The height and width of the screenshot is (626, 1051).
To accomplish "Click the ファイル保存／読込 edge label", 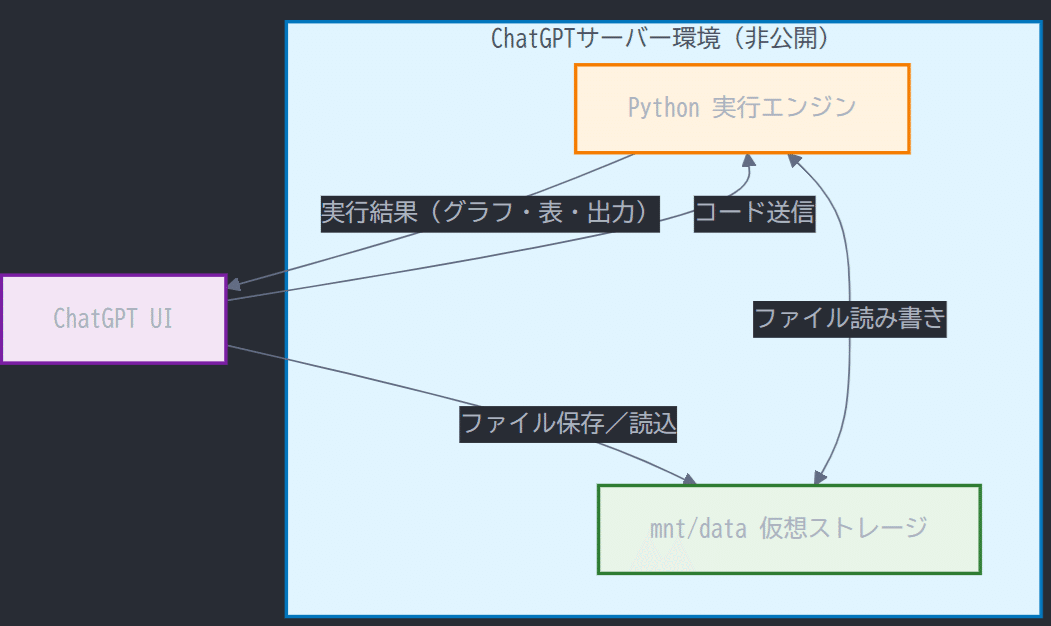I will tap(567, 424).
